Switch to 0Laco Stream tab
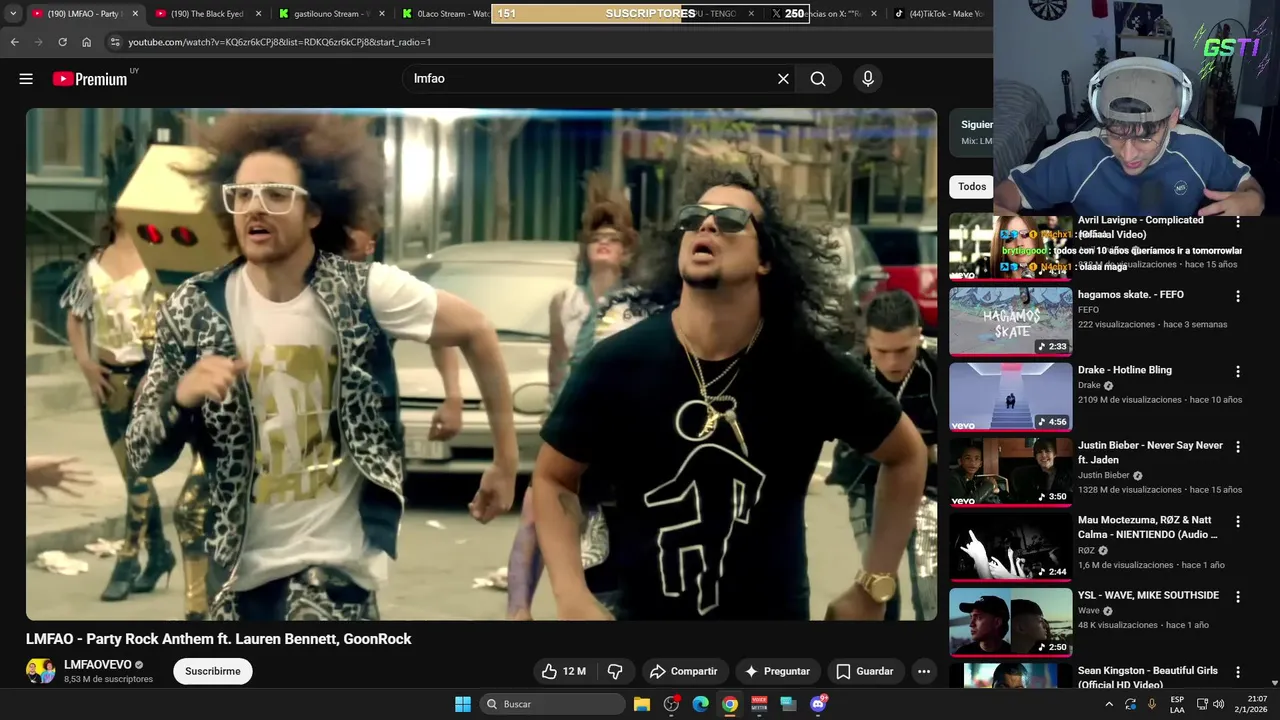Screen dimensions: 1280x720 pos(444,14)
